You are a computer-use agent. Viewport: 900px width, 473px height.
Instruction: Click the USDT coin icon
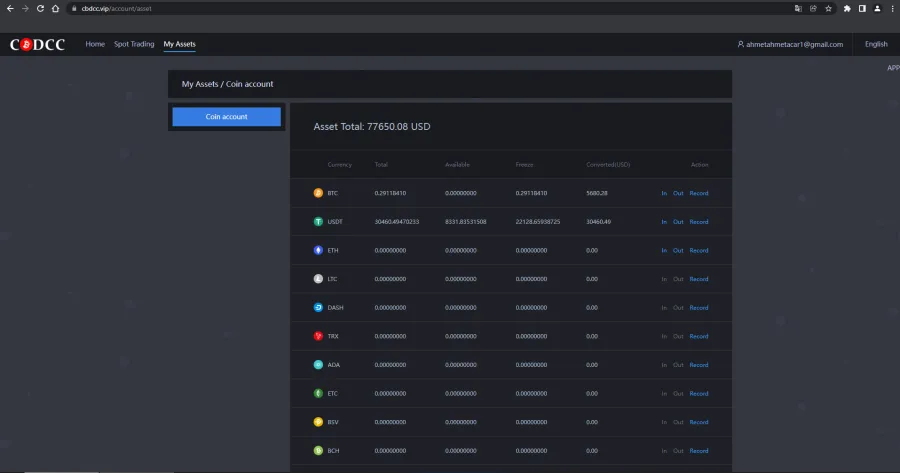318,222
